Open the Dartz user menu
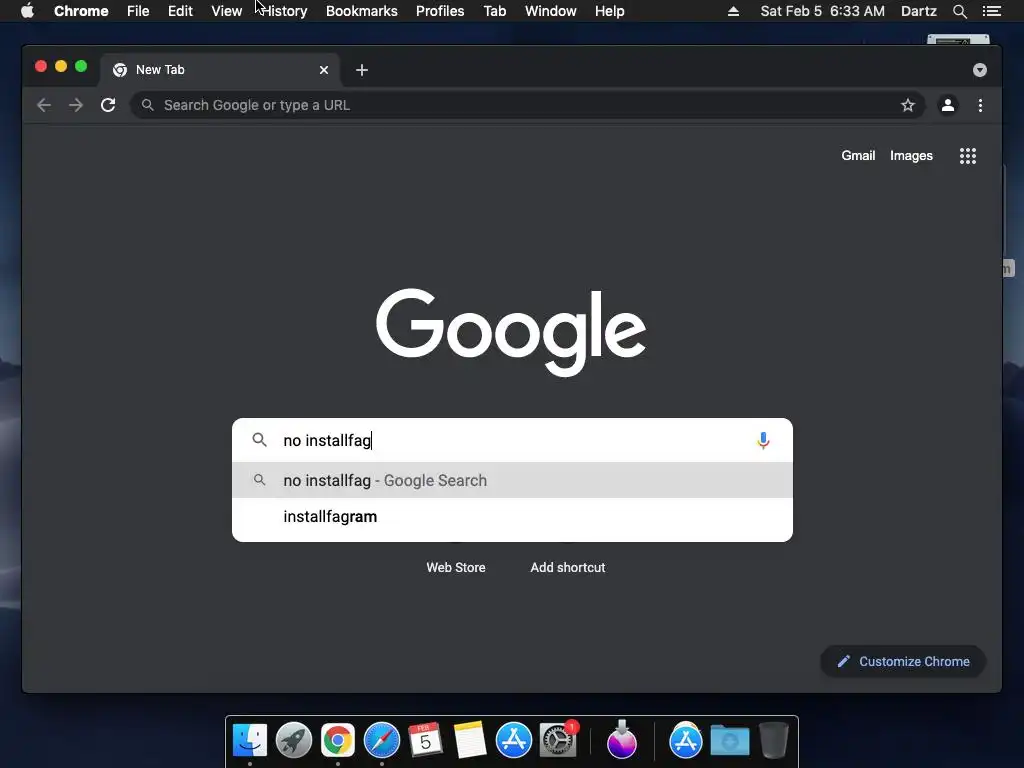 pos(918,11)
